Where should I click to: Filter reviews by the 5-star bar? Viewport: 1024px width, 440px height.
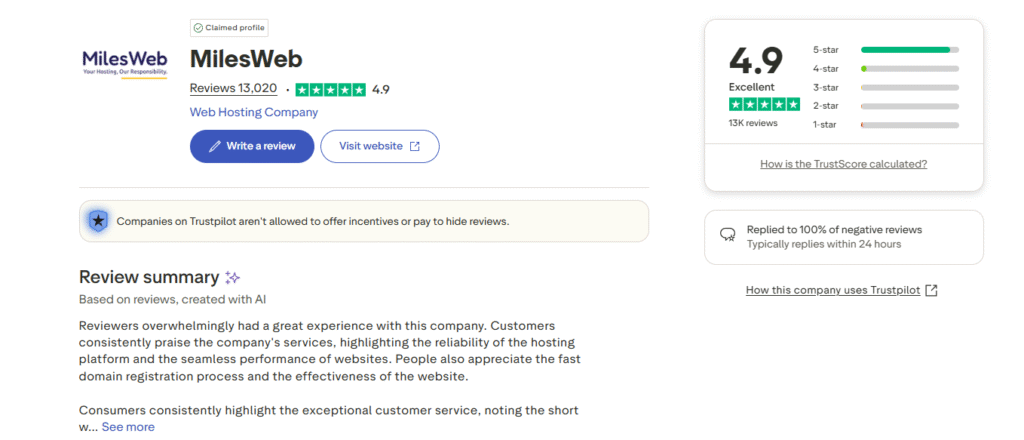[x=909, y=49]
